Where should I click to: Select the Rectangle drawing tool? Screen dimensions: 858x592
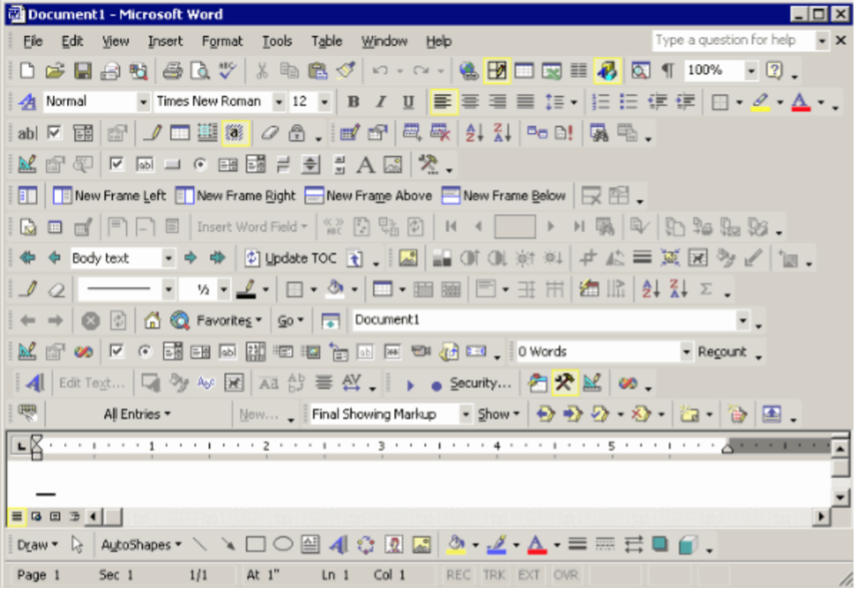click(x=256, y=545)
